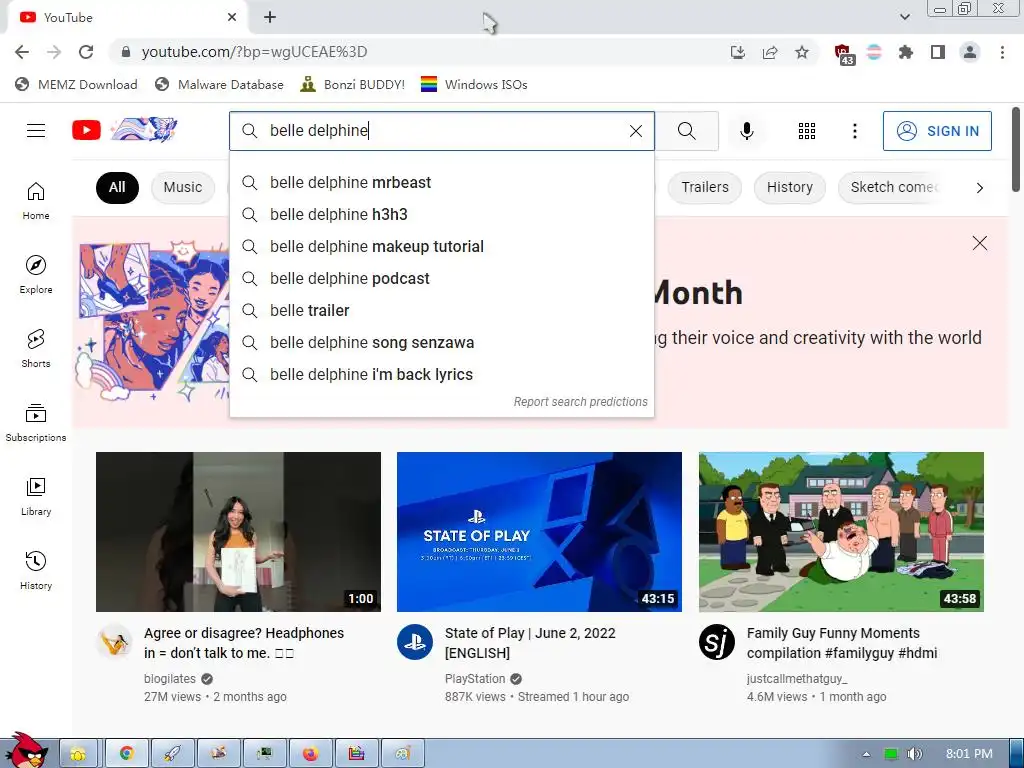Open Windows ISOs bookmark

tap(474, 84)
